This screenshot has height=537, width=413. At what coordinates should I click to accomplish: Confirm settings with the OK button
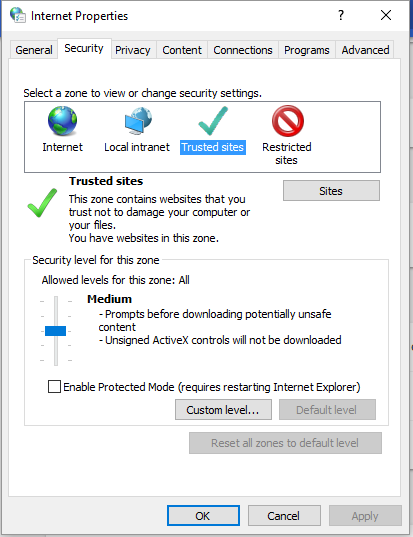[x=203, y=516]
